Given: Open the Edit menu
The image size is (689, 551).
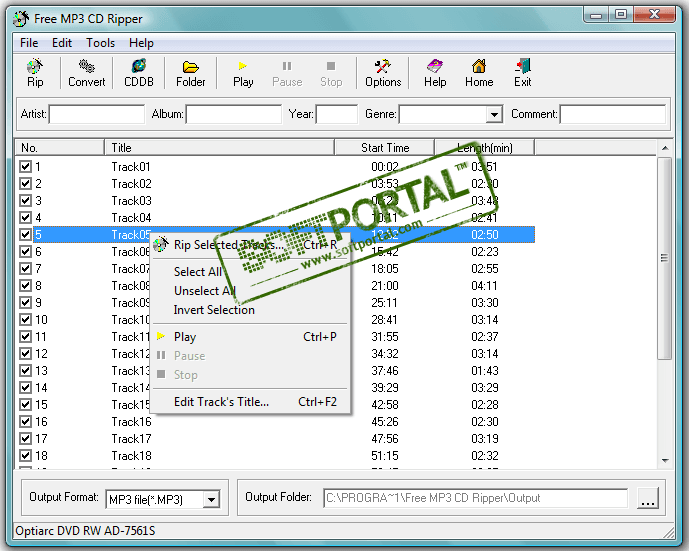Looking at the screenshot, I should point(62,43).
